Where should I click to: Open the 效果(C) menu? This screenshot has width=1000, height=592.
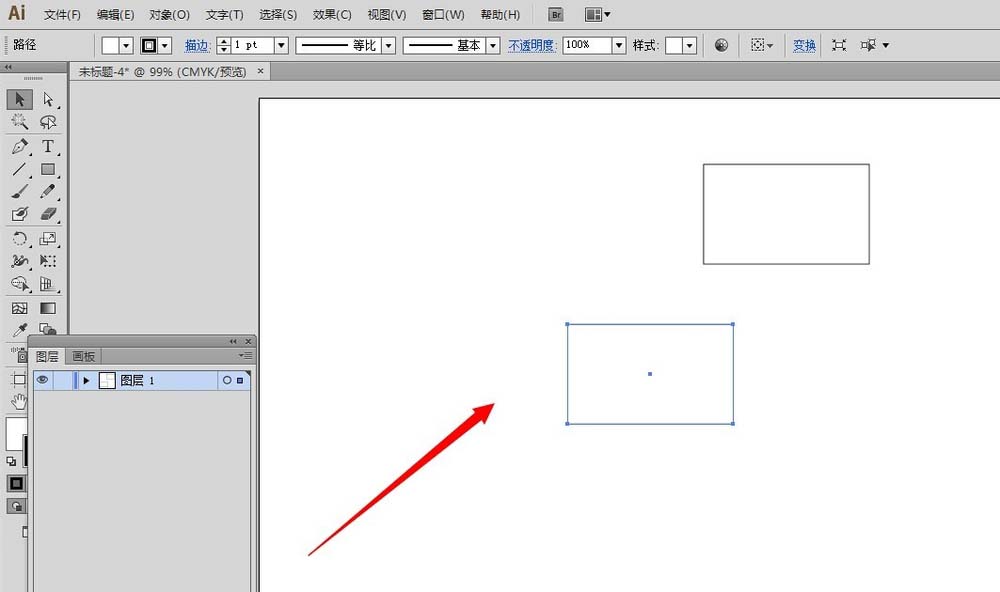[332, 15]
